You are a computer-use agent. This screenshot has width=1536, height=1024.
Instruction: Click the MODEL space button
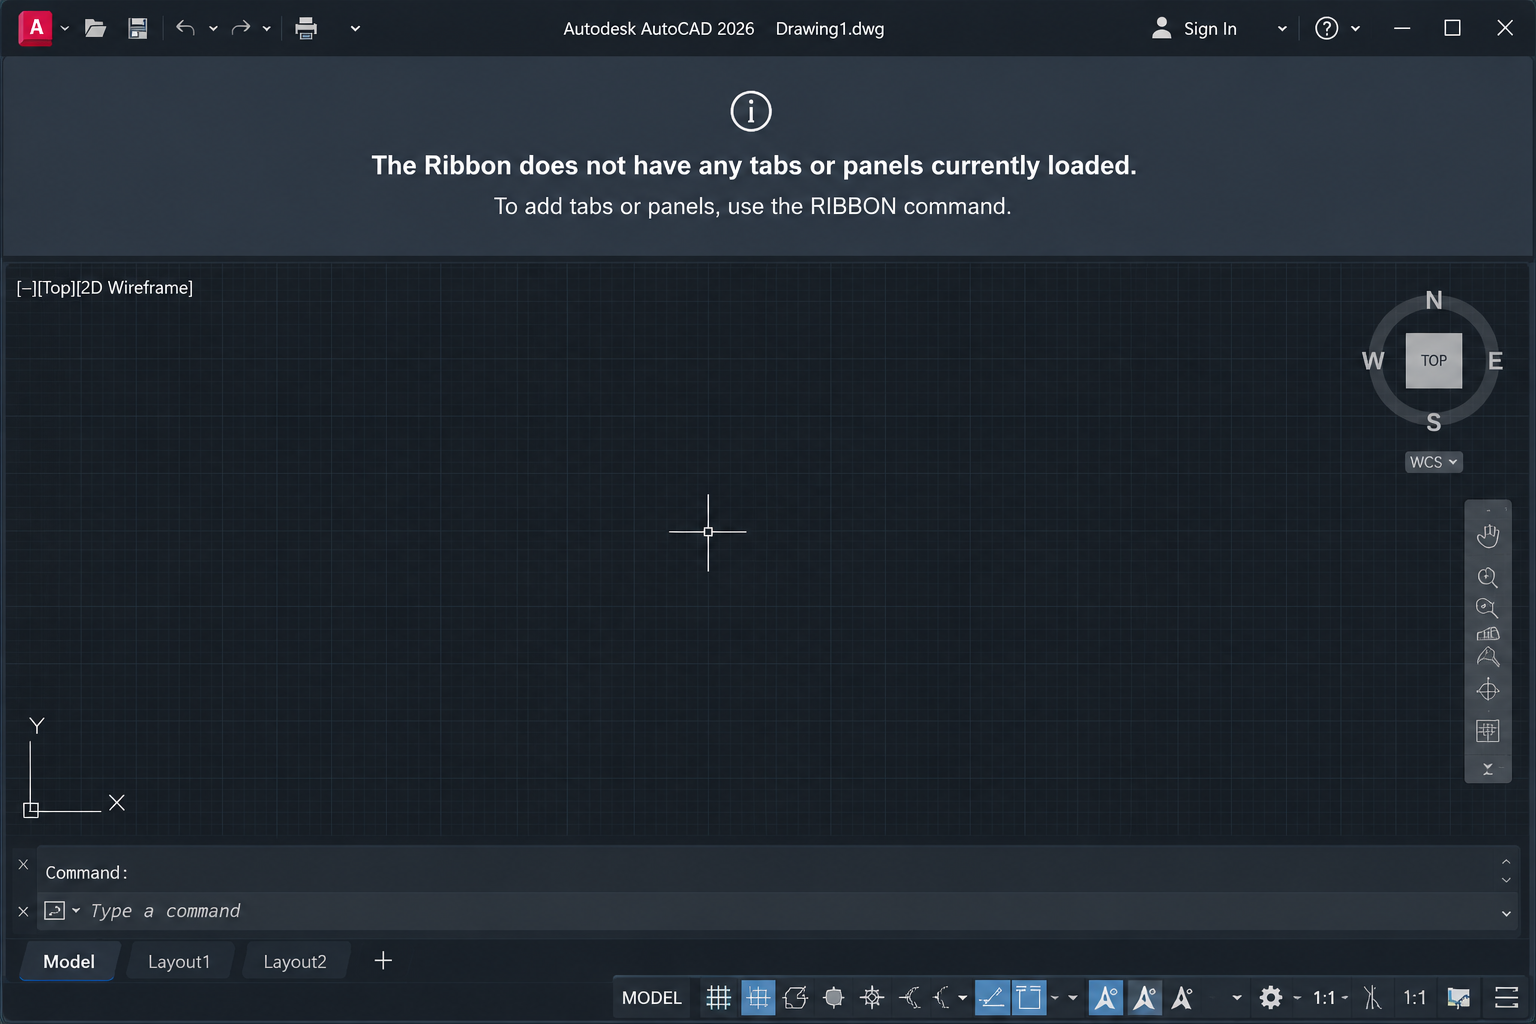(652, 998)
